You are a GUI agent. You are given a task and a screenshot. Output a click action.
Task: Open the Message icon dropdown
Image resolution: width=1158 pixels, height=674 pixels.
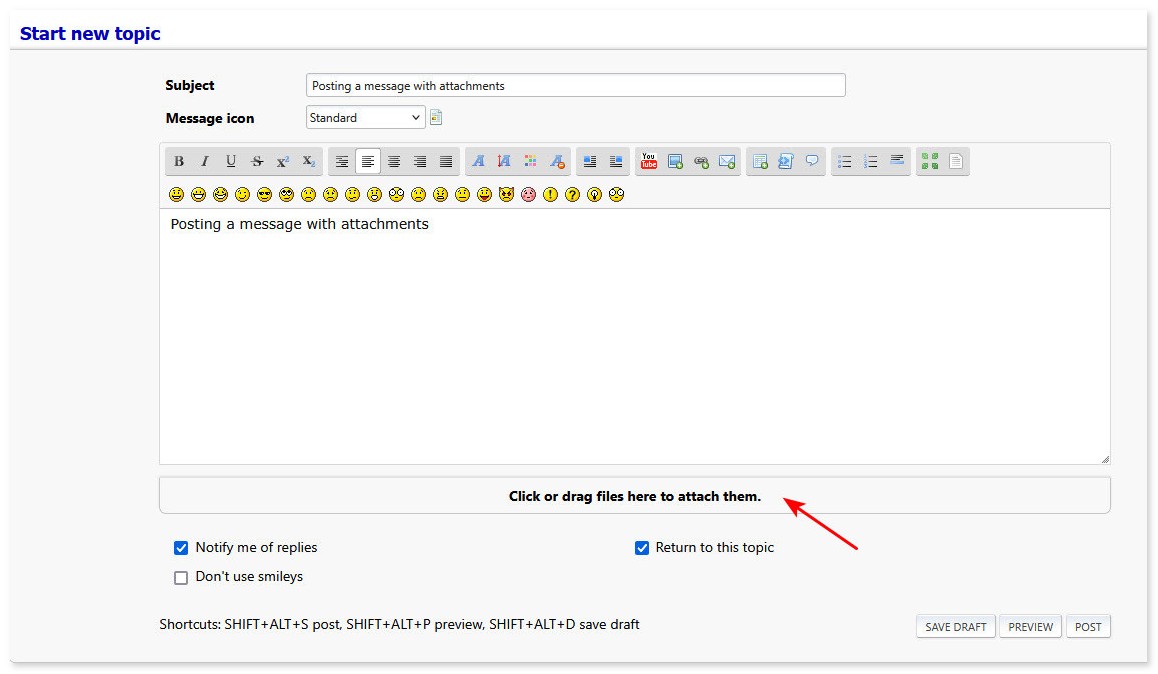pos(365,117)
